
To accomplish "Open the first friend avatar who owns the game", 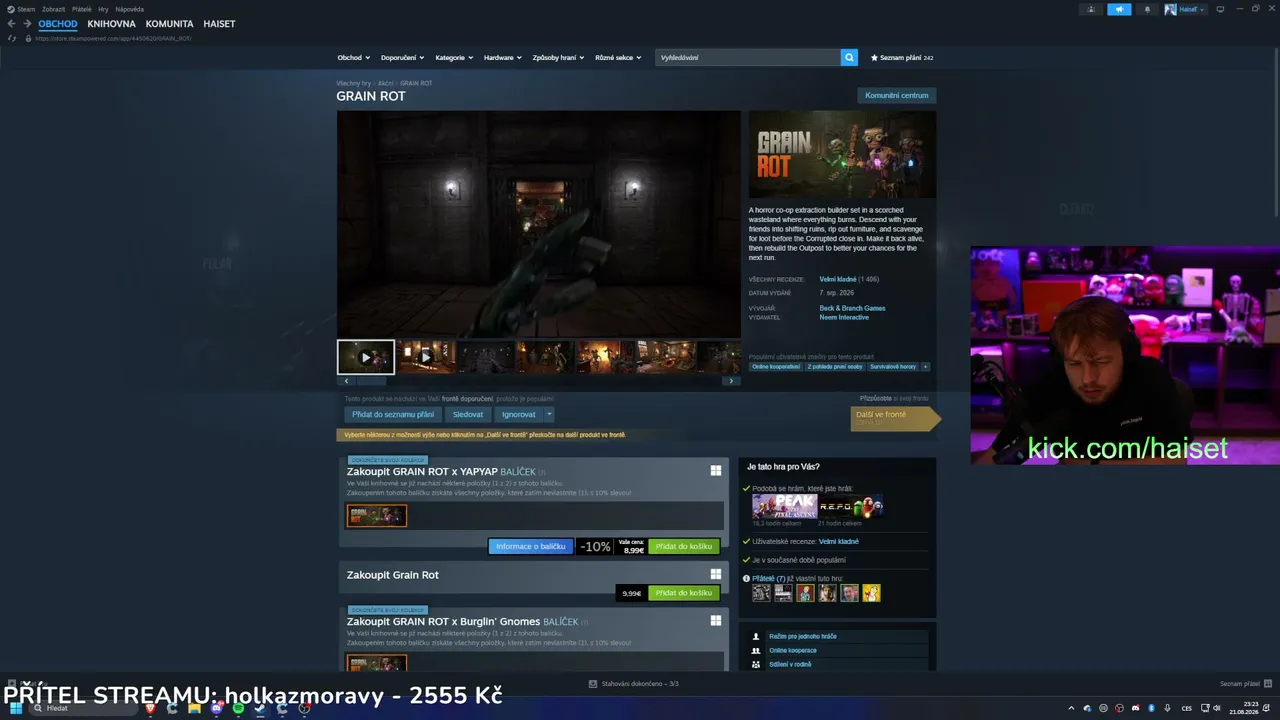I will click(761, 593).
